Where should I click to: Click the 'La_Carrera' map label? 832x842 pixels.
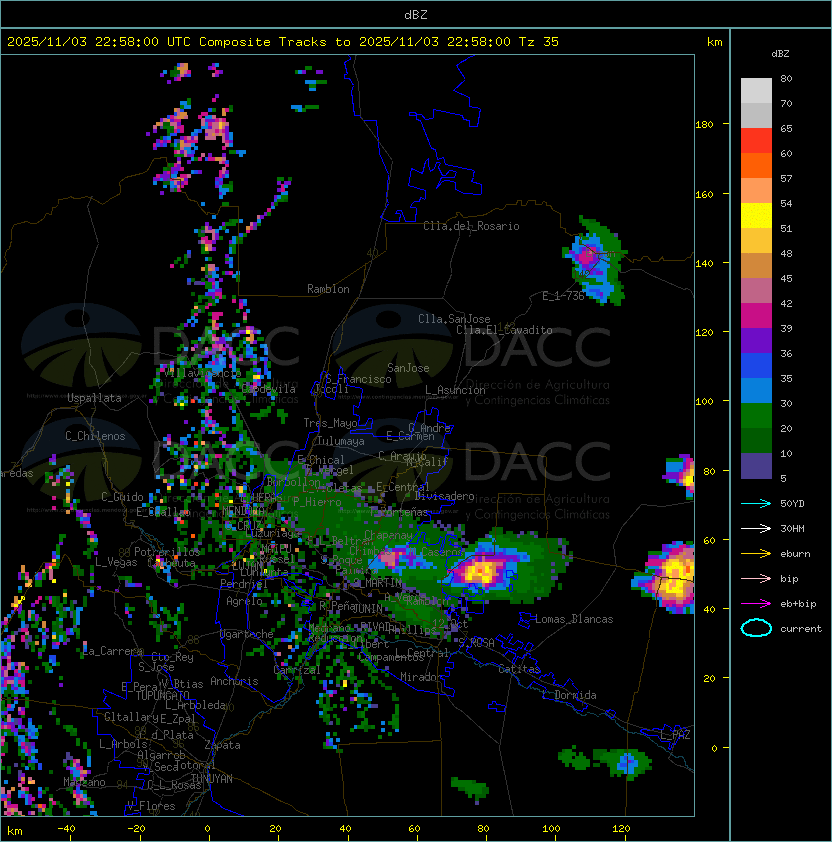coord(113,651)
